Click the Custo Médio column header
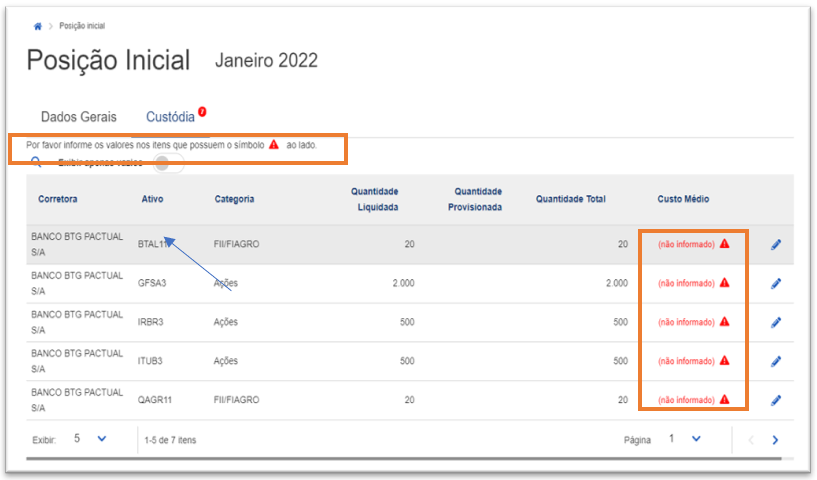Viewport: 817px width, 480px height. pos(683,199)
